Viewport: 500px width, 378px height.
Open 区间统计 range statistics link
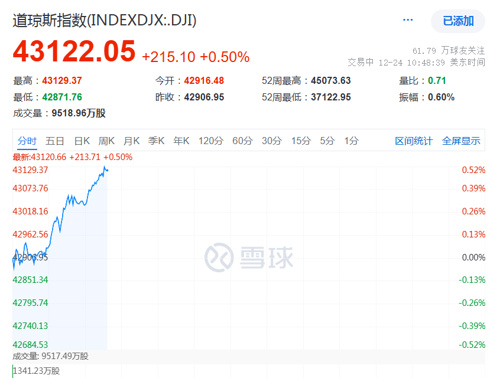pos(414,141)
